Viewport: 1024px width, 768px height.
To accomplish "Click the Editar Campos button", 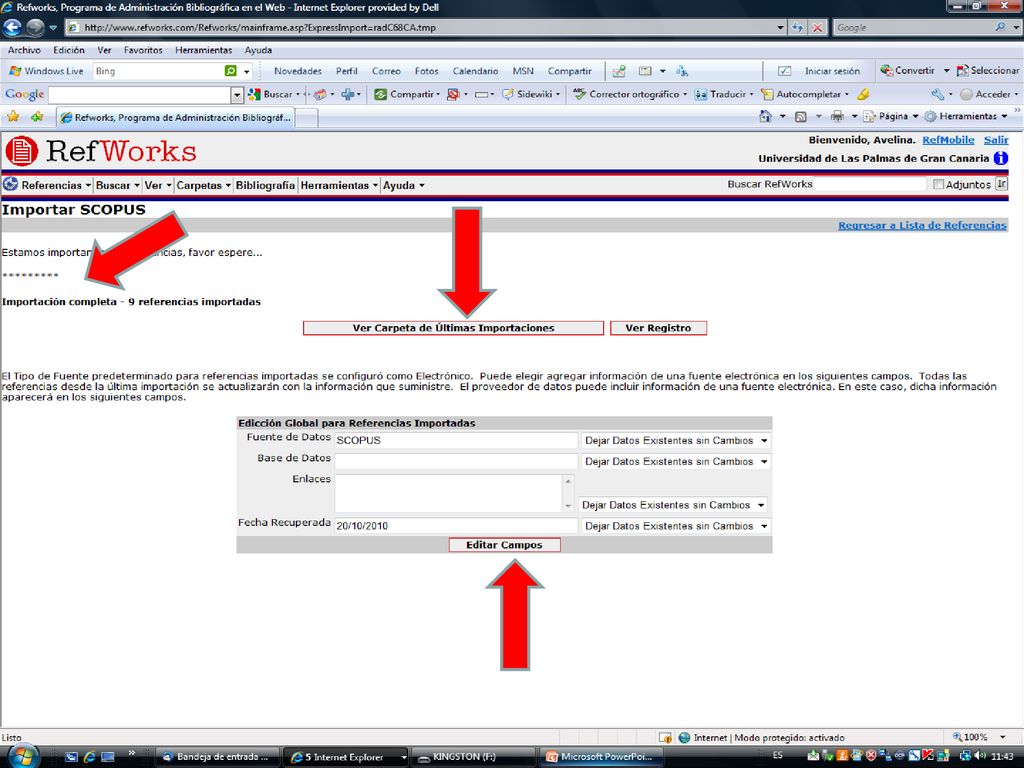I will click(x=504, y=545).
